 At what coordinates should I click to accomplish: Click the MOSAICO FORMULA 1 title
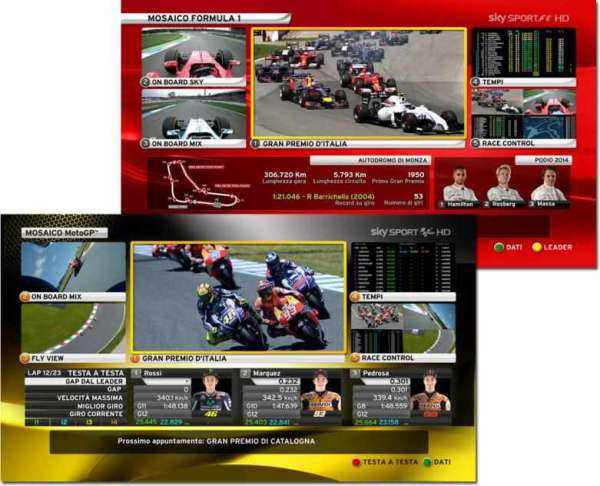pyautogui.click(x=194, y=18)
